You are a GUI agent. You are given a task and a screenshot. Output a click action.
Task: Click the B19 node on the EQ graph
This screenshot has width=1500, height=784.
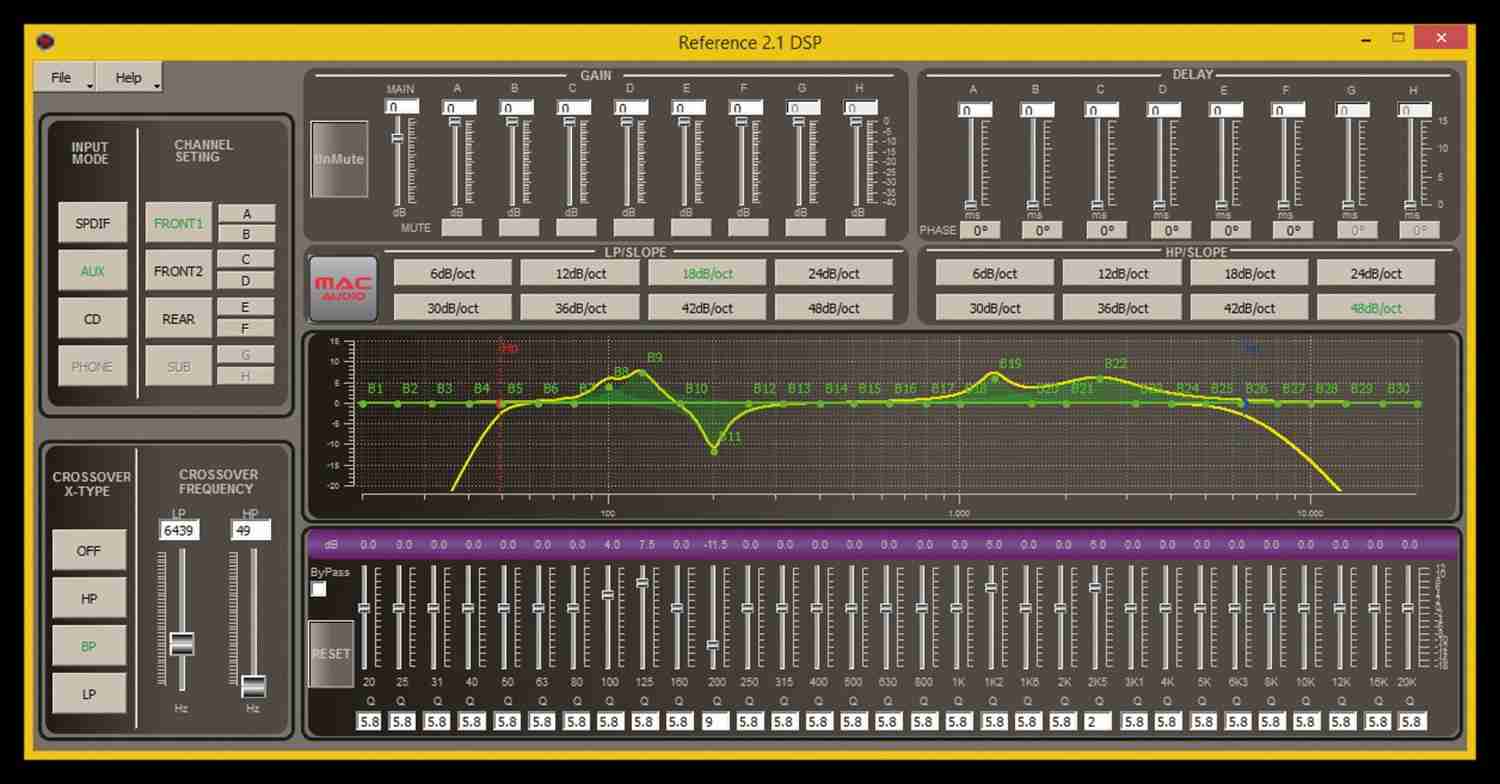coord(994,379)
